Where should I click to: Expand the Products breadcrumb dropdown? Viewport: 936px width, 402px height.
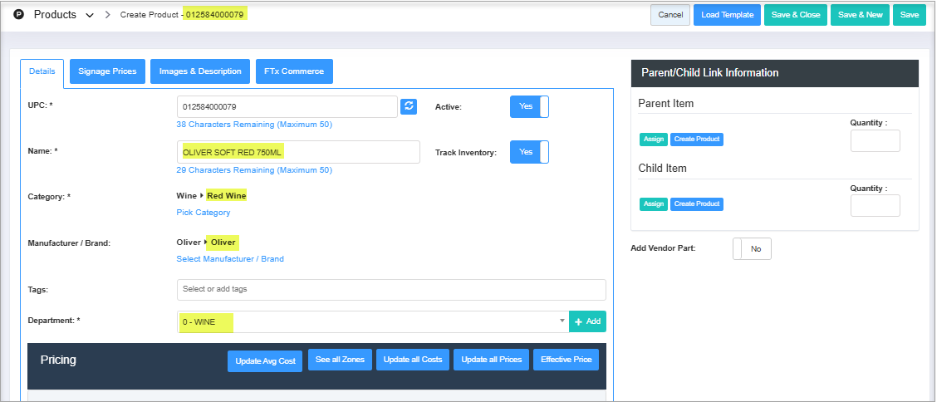[x=90, y=16]
